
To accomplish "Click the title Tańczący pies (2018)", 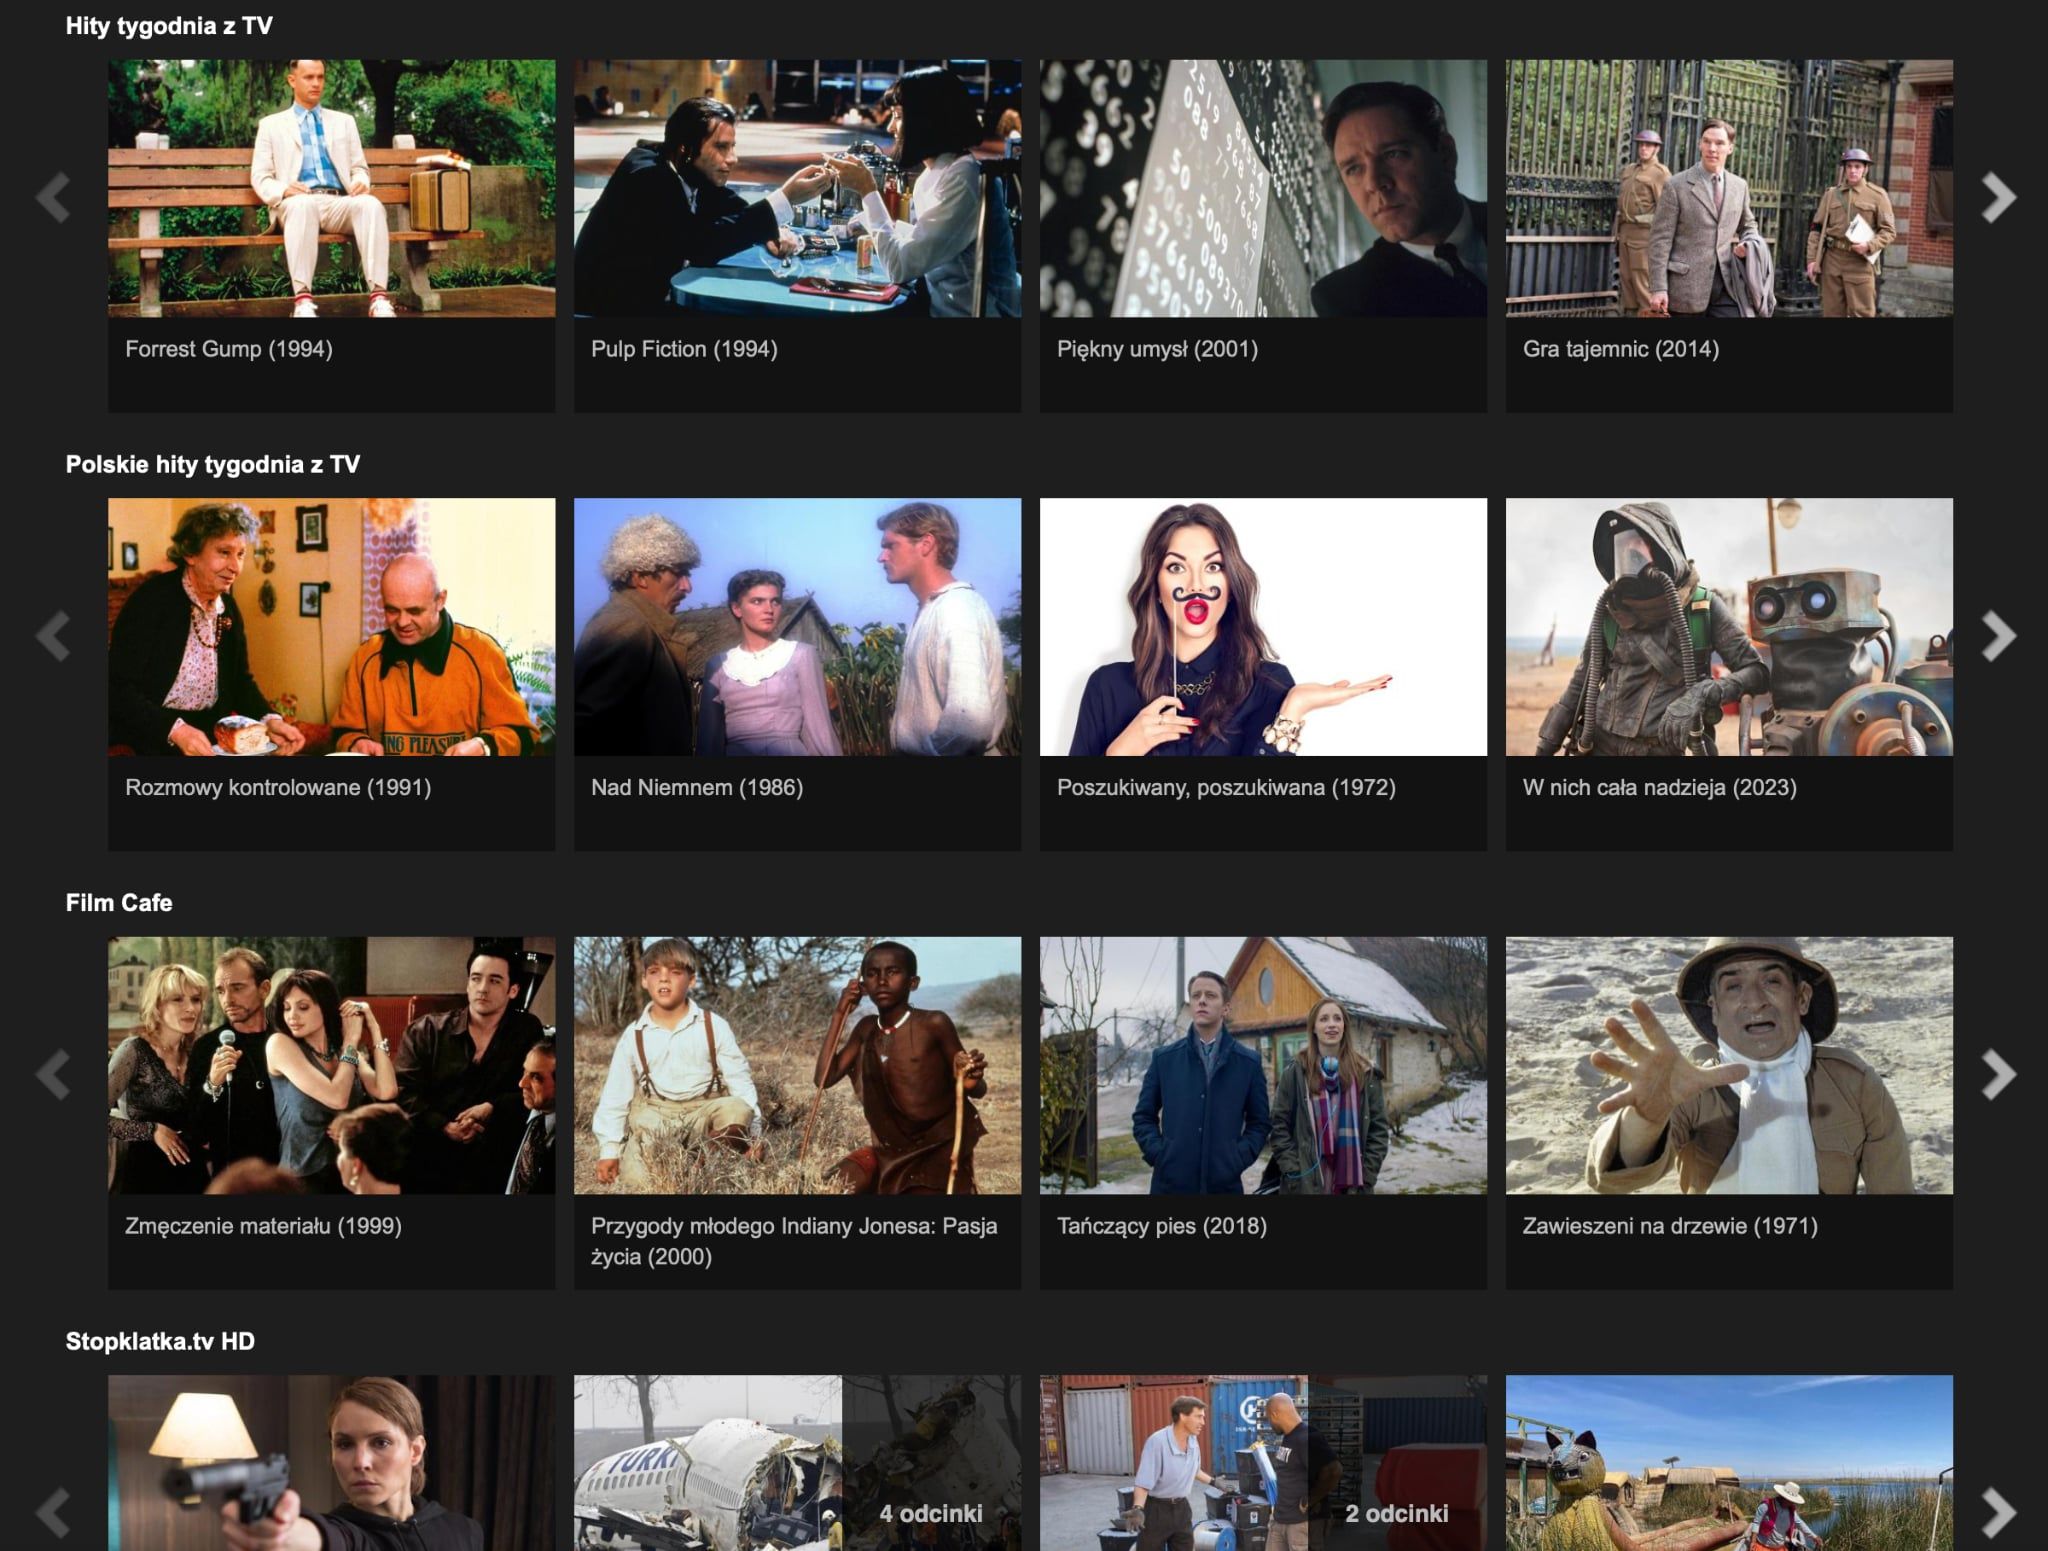I will [x=1162, y=1226].
